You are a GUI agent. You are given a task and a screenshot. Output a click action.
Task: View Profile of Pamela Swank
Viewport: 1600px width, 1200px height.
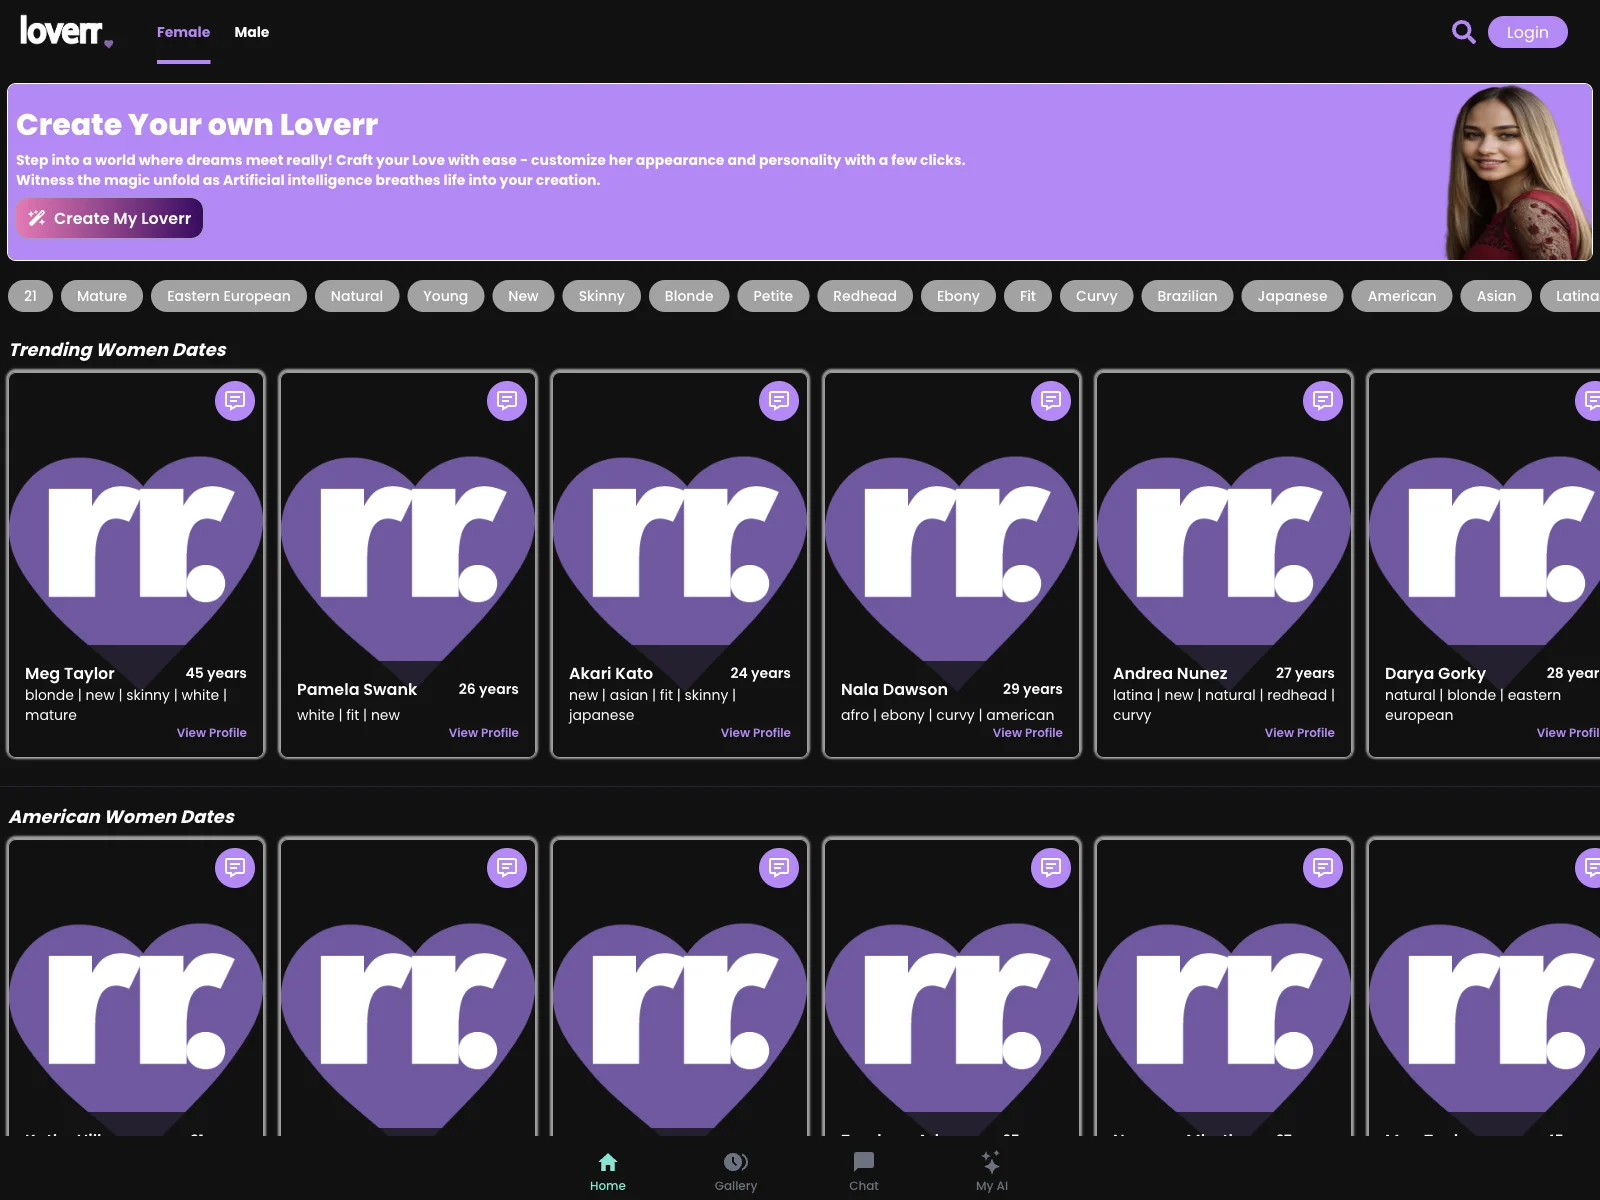coord(484,733)
